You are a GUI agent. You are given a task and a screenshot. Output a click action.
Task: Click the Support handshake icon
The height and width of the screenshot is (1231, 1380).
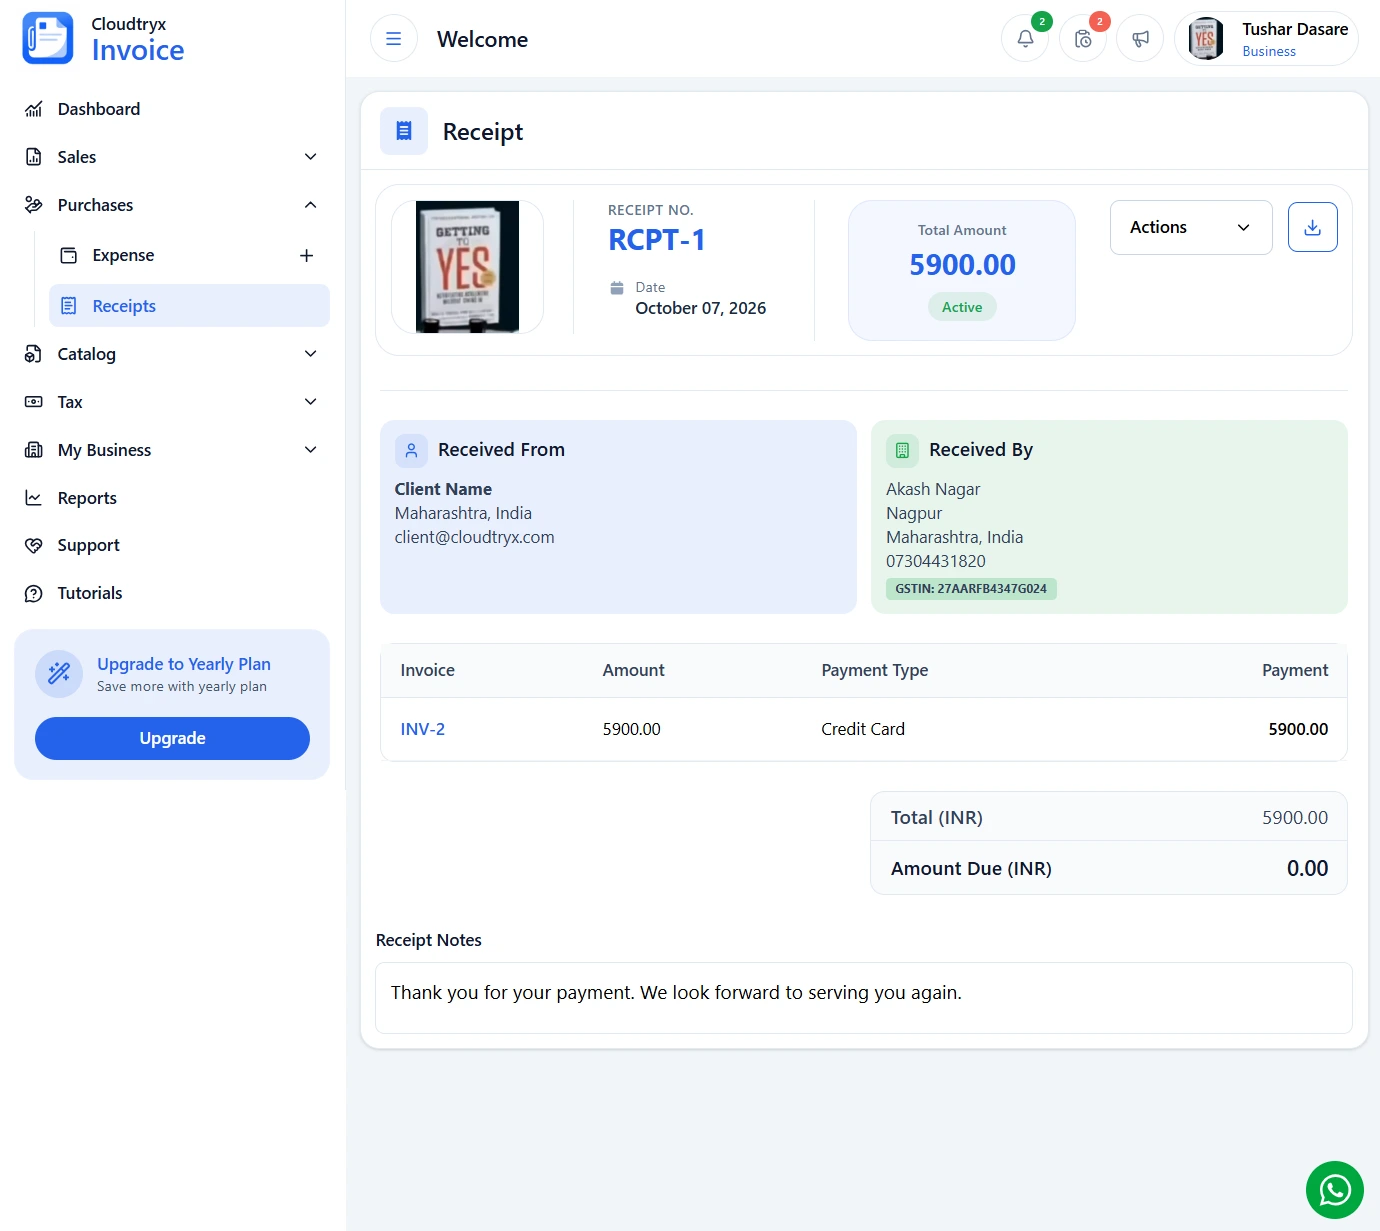click(34, 545)
